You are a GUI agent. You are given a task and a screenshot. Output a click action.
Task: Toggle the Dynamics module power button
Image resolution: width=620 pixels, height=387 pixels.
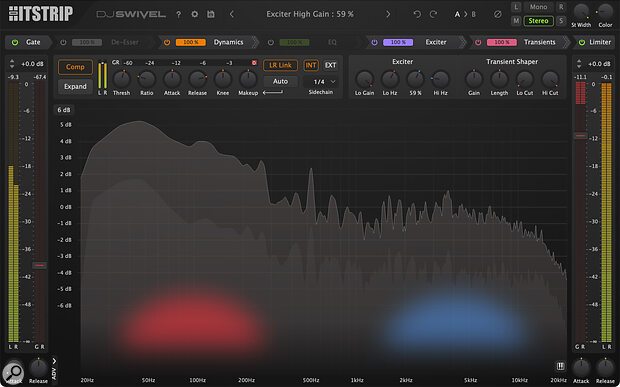click(x=167, y=42)
